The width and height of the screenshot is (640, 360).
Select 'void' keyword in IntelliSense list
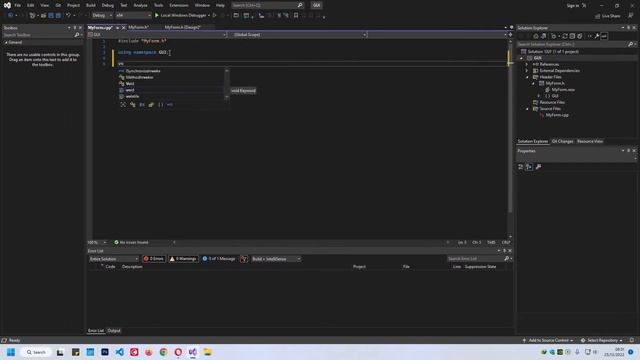[x=171, y=90]
